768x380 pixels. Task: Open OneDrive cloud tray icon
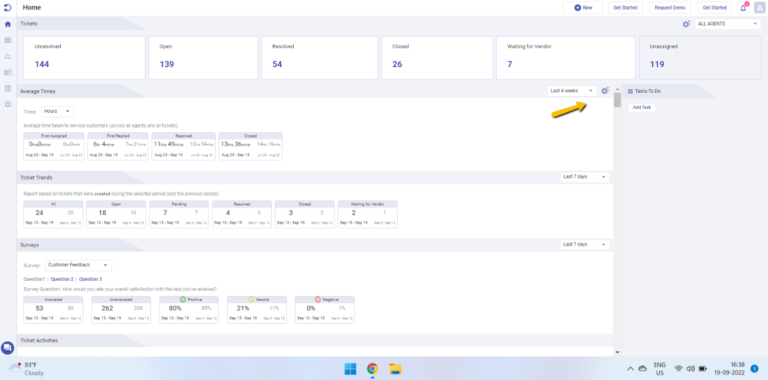[x=643, y=369]
